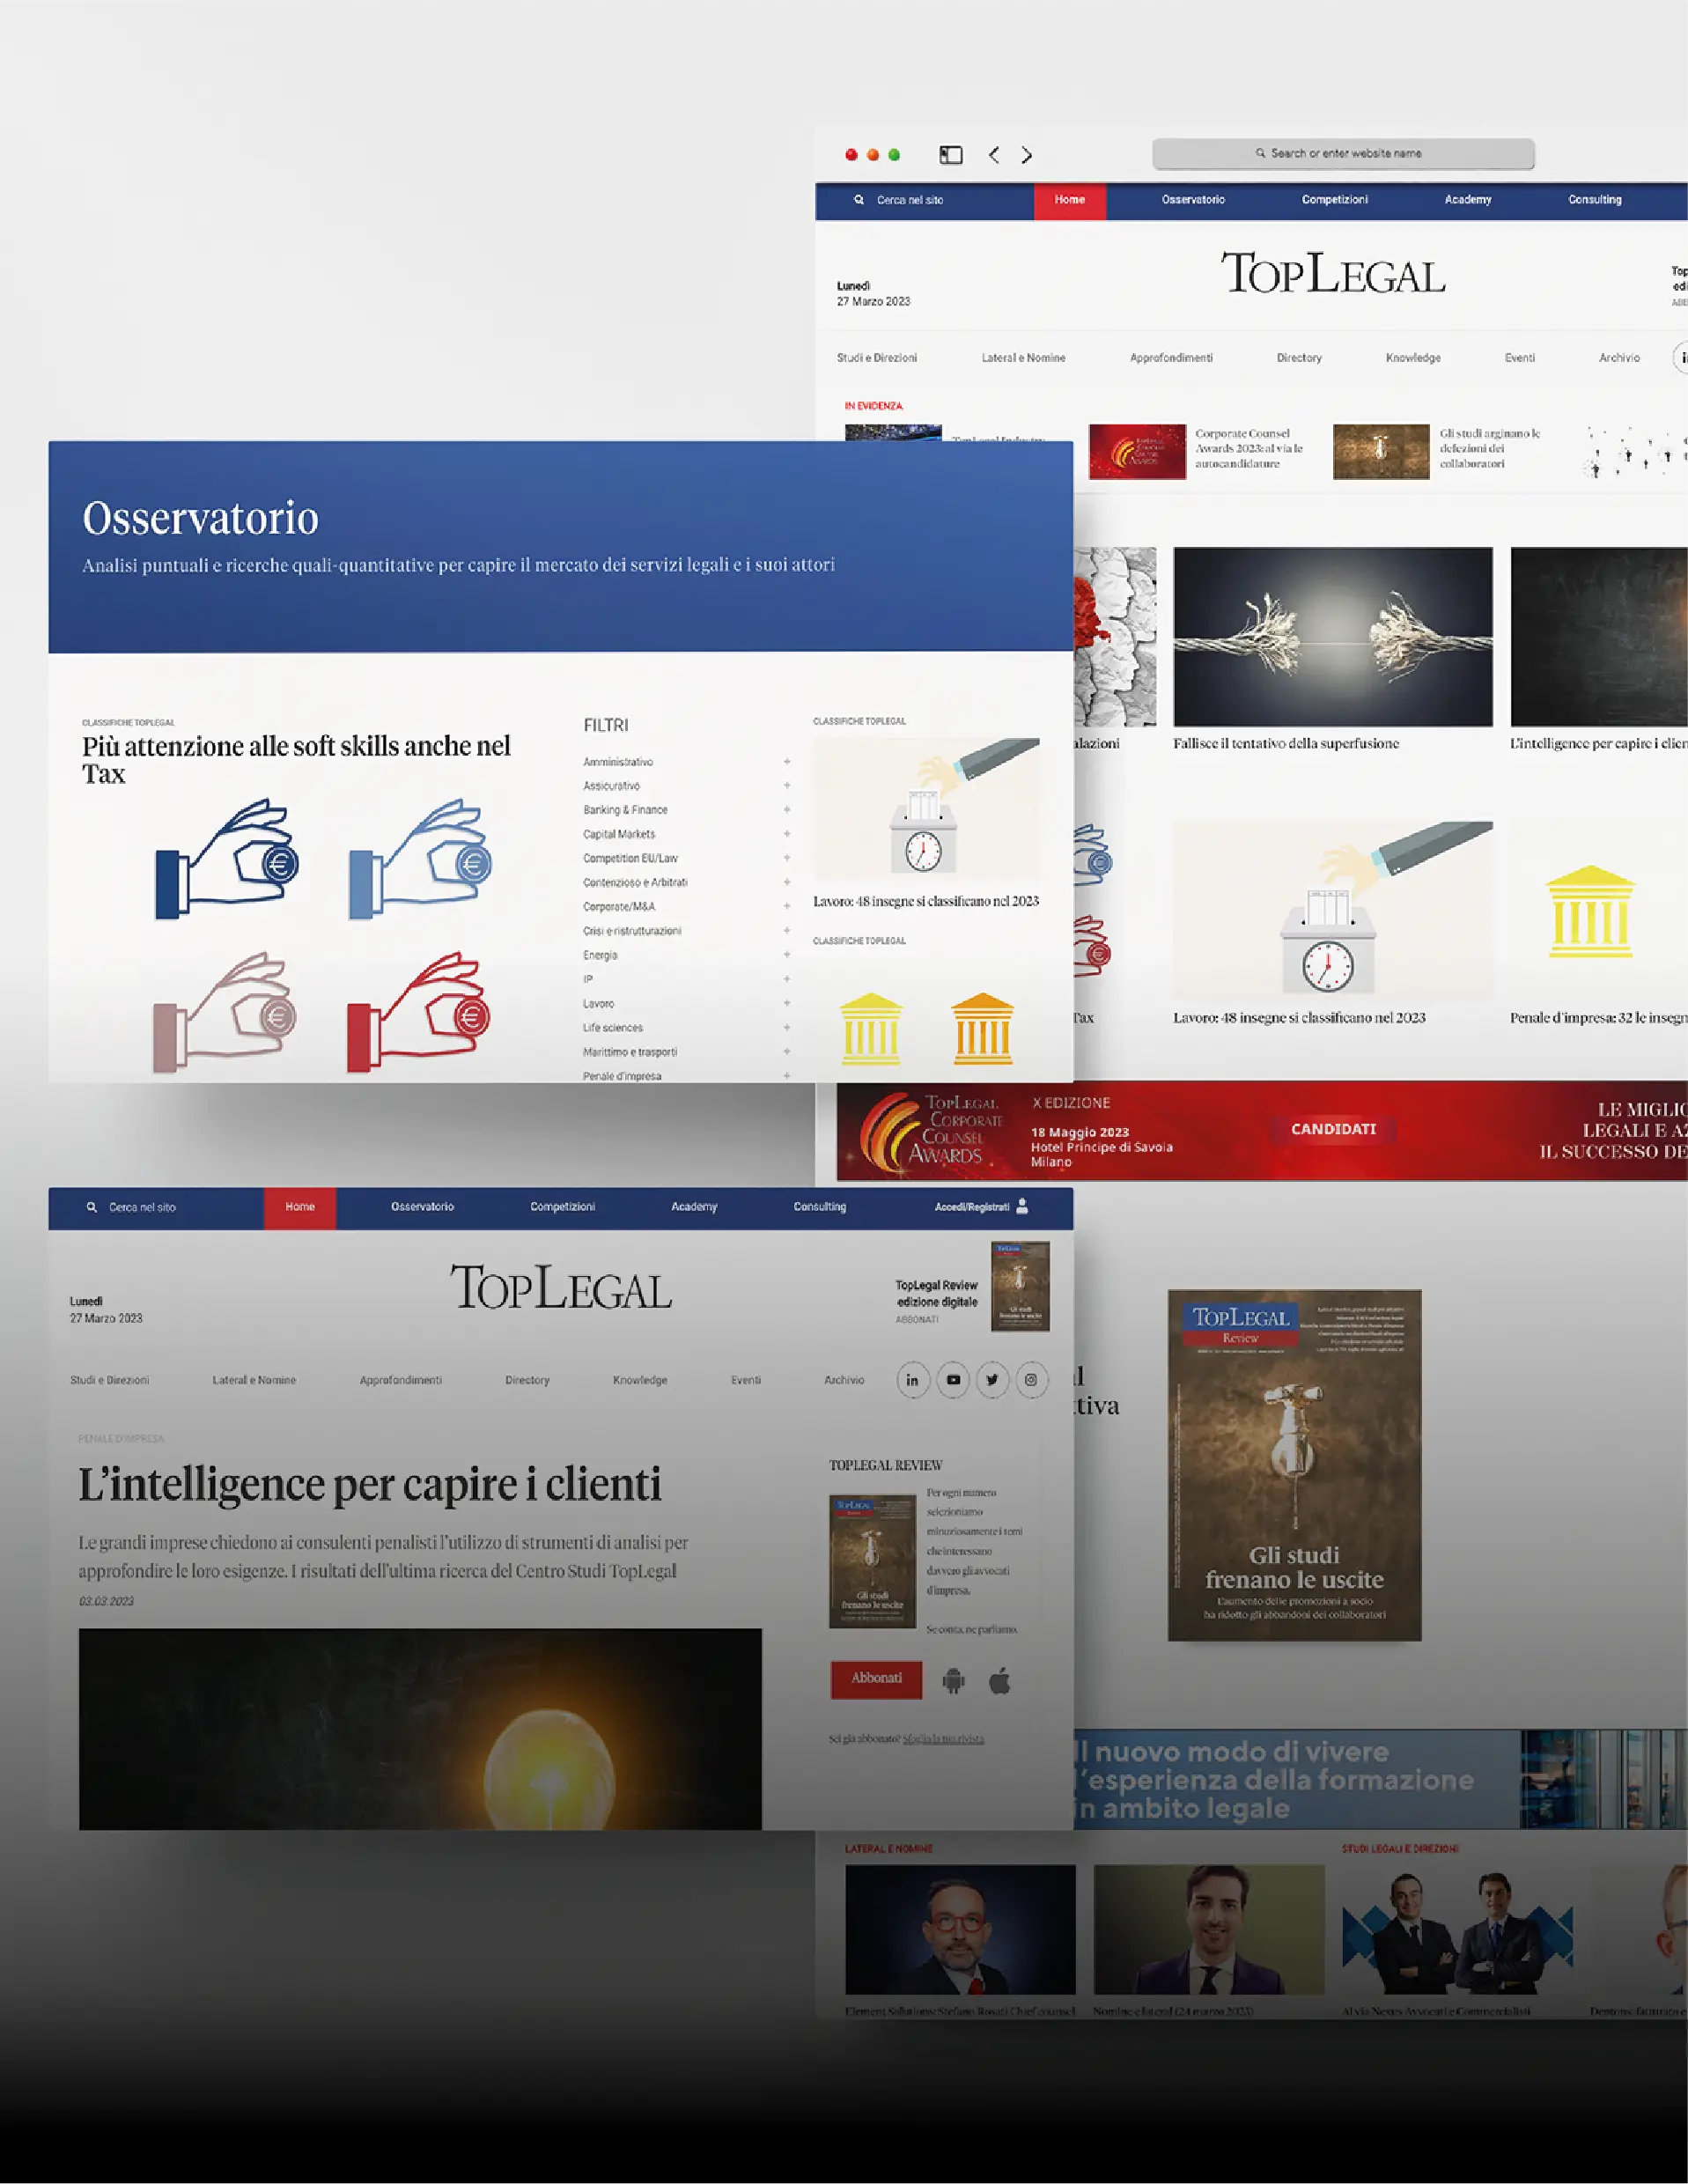Expand the Capital Markets filter
Viewport: 1688px width, 2184px height.
click(x=787, y=834)
